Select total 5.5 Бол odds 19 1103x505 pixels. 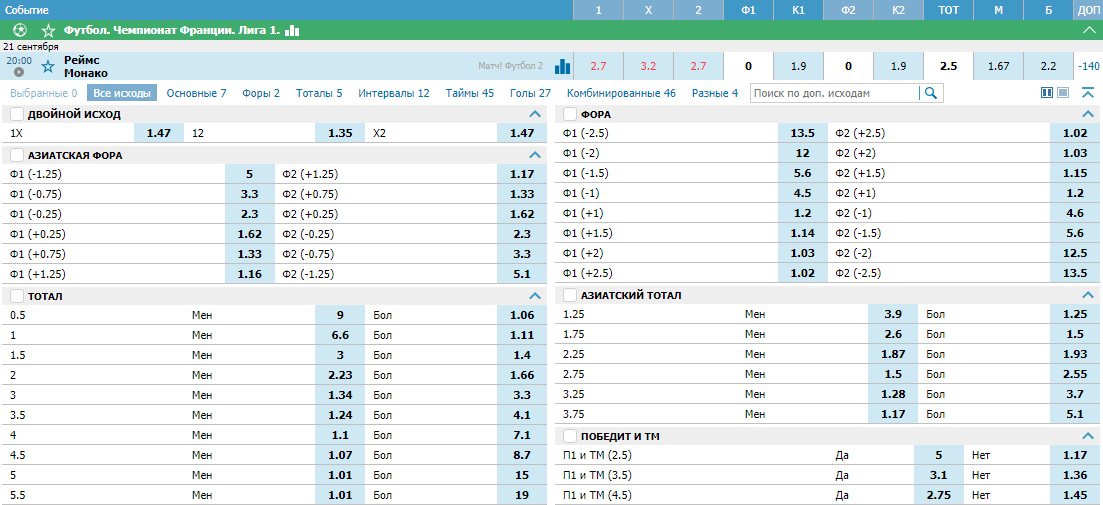522,495
